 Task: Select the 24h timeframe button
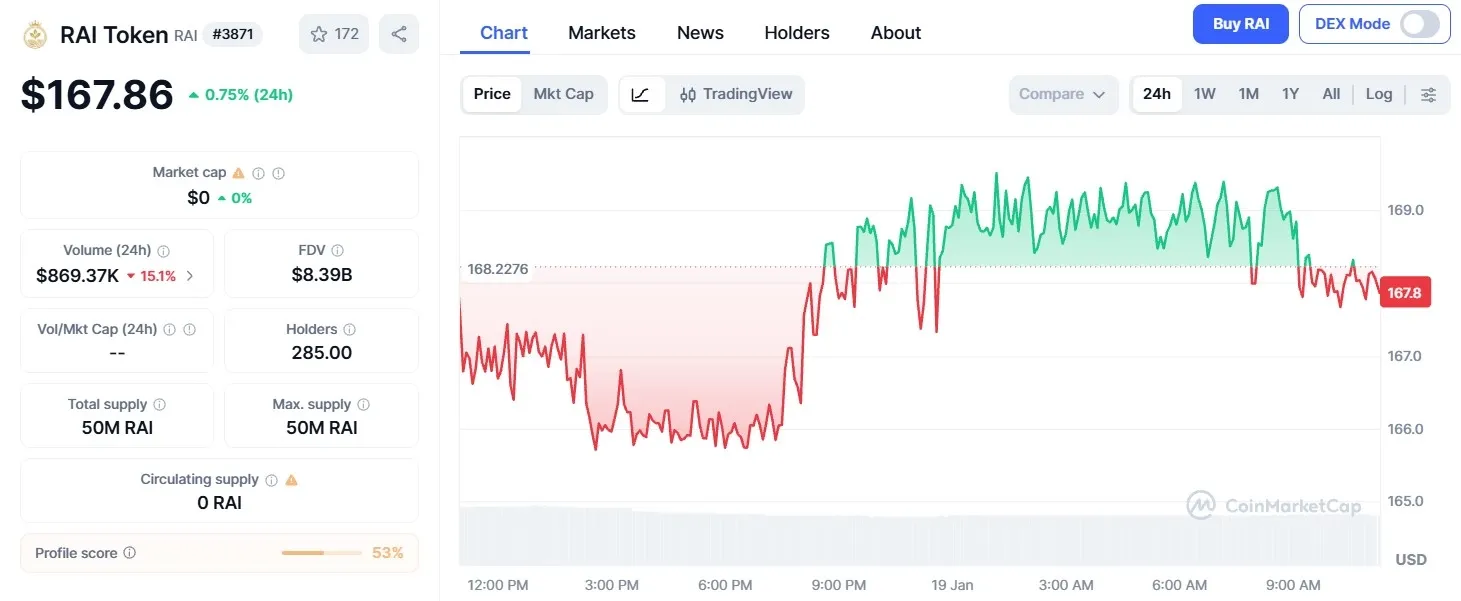[1157, 94]
